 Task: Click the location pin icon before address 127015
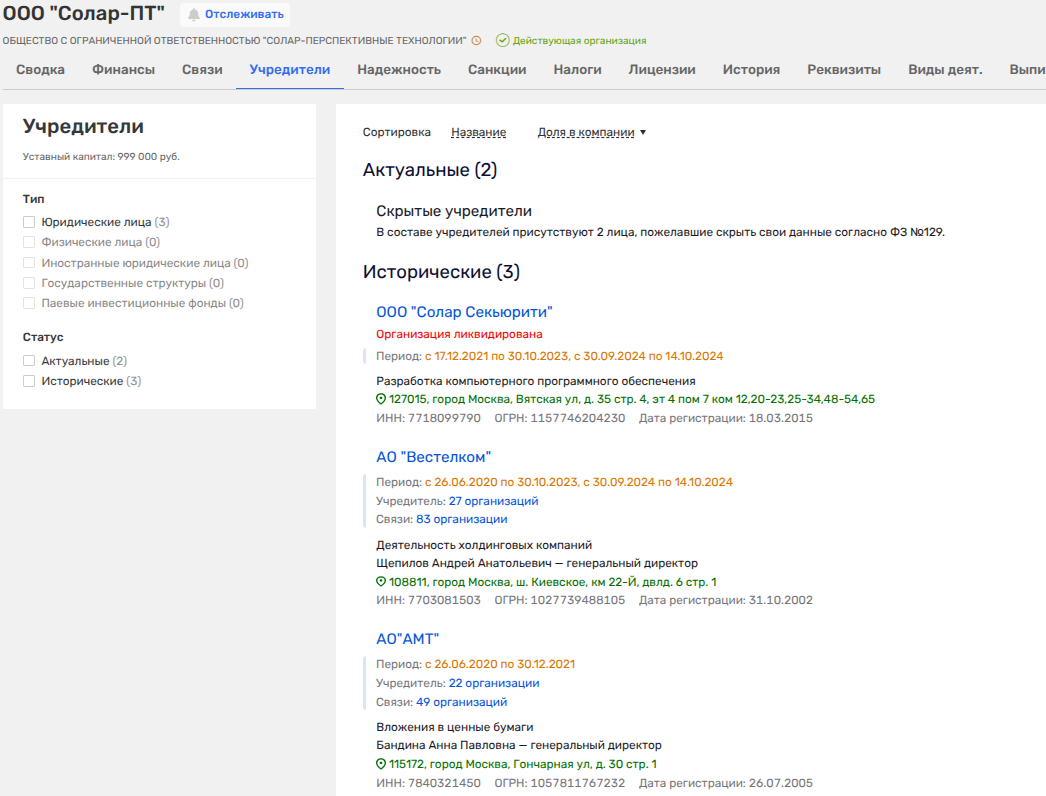click(381, 399)
